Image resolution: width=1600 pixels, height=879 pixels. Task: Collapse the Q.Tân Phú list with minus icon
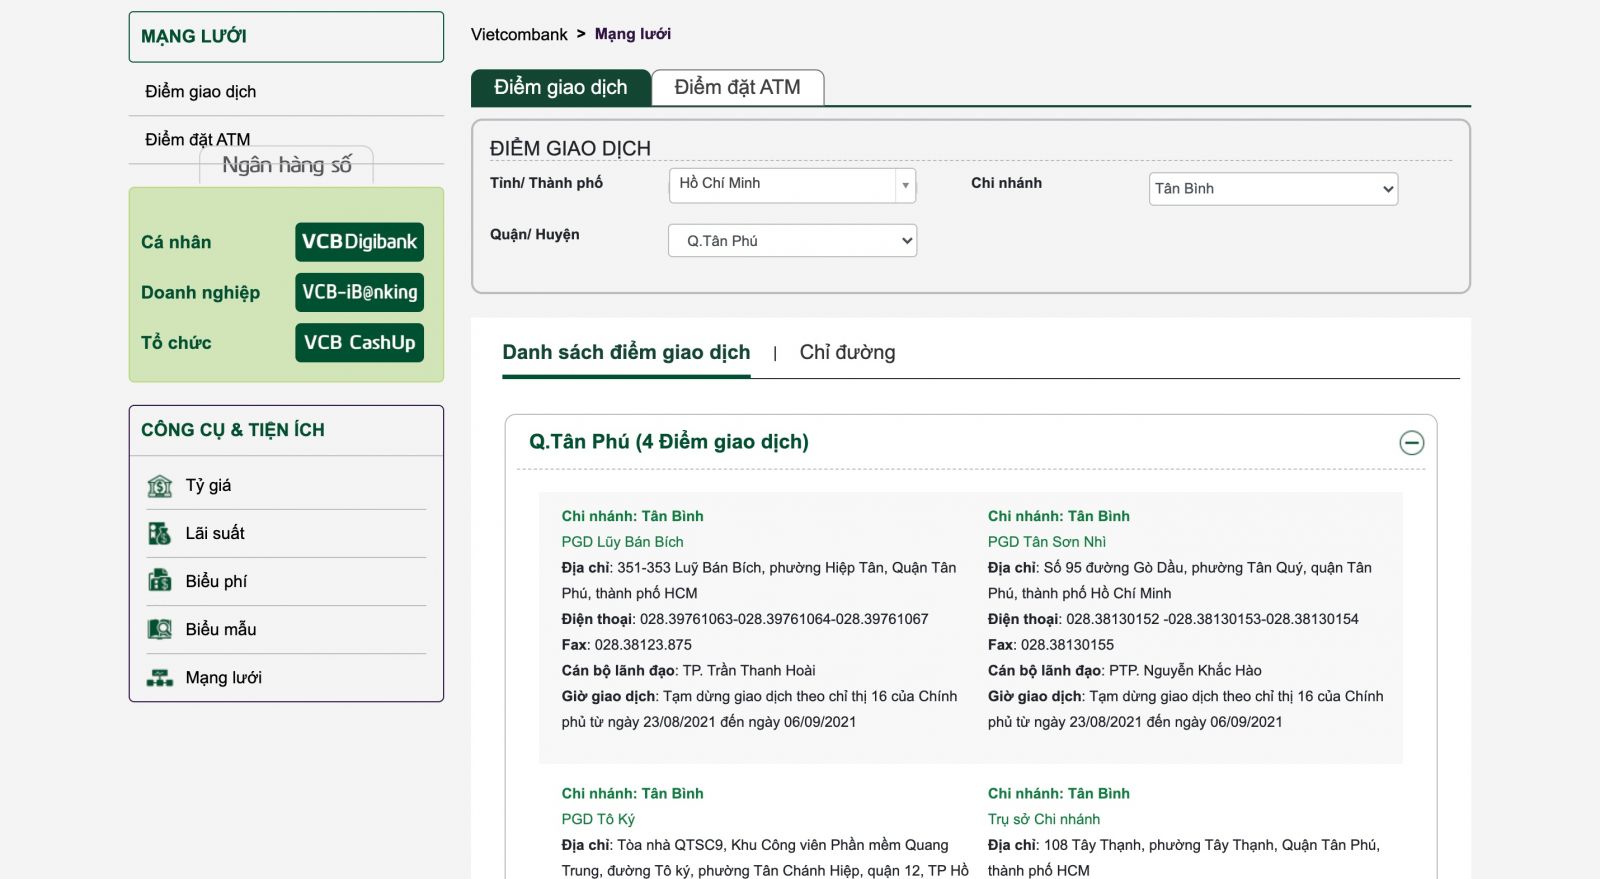[1411, 442]
